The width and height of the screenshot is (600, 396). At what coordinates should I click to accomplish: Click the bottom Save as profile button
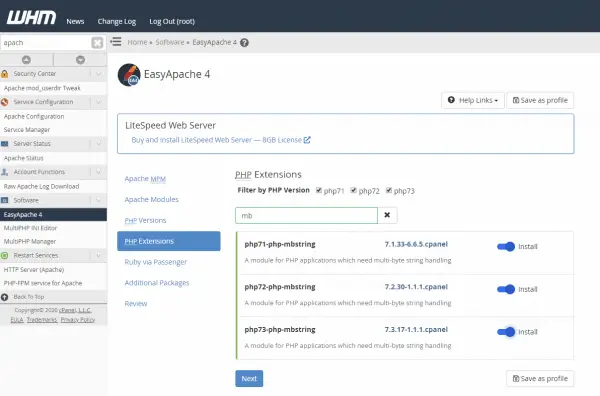point(540,378)
